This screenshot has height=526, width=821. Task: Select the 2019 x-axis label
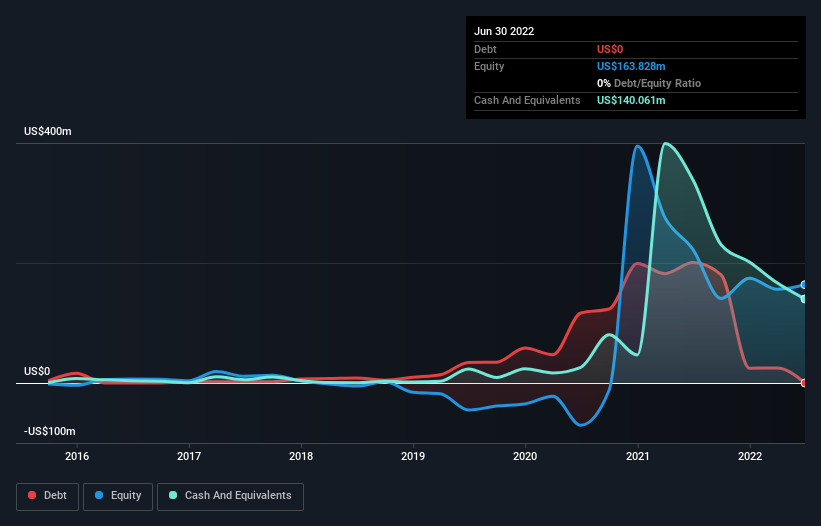[413, 456]
